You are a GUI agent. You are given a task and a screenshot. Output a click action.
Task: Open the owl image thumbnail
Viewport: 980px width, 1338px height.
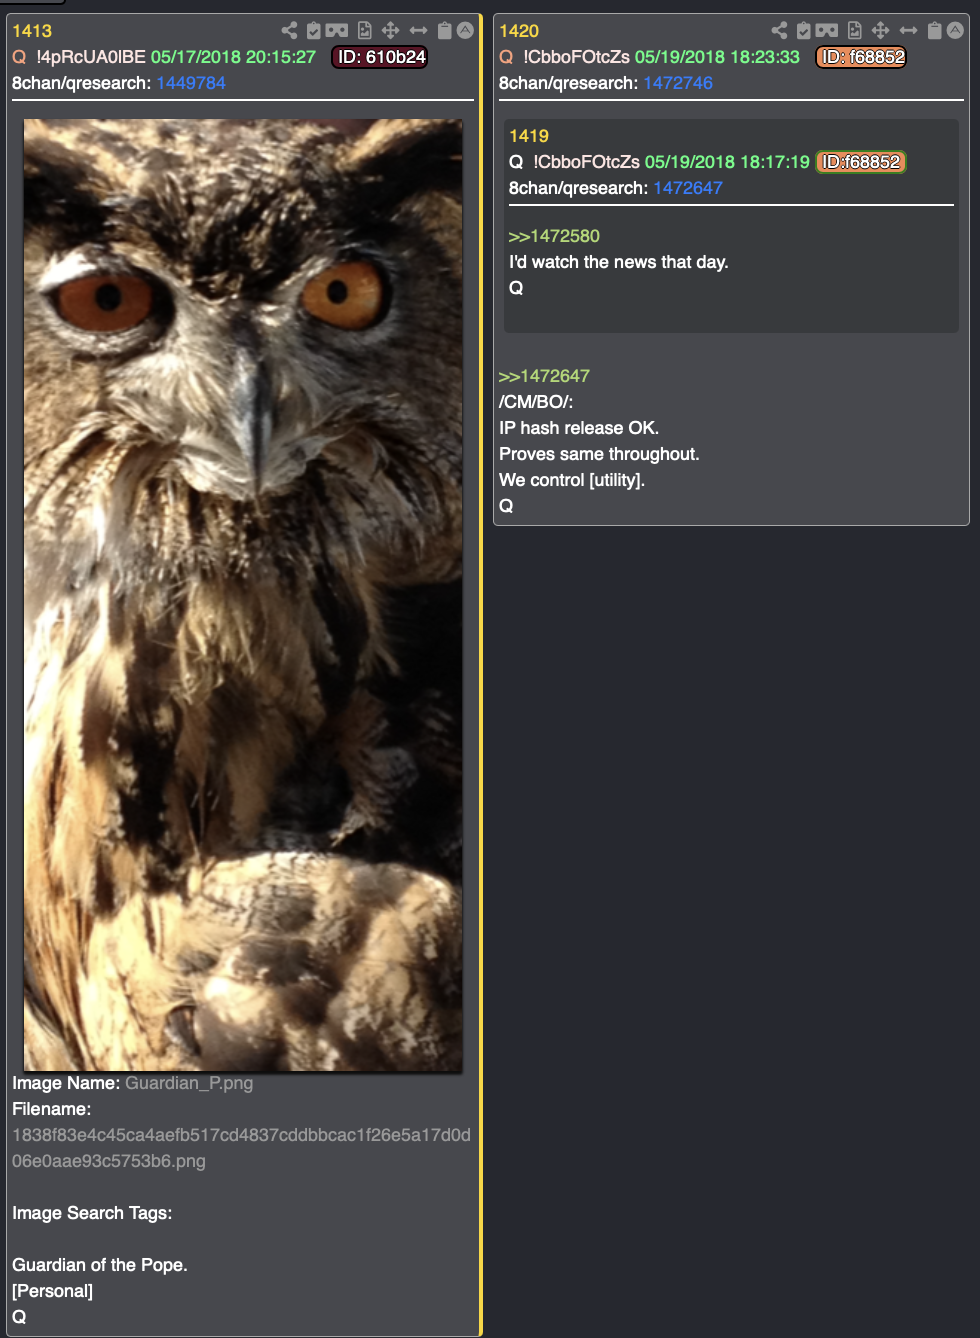[x=243, y=595]
